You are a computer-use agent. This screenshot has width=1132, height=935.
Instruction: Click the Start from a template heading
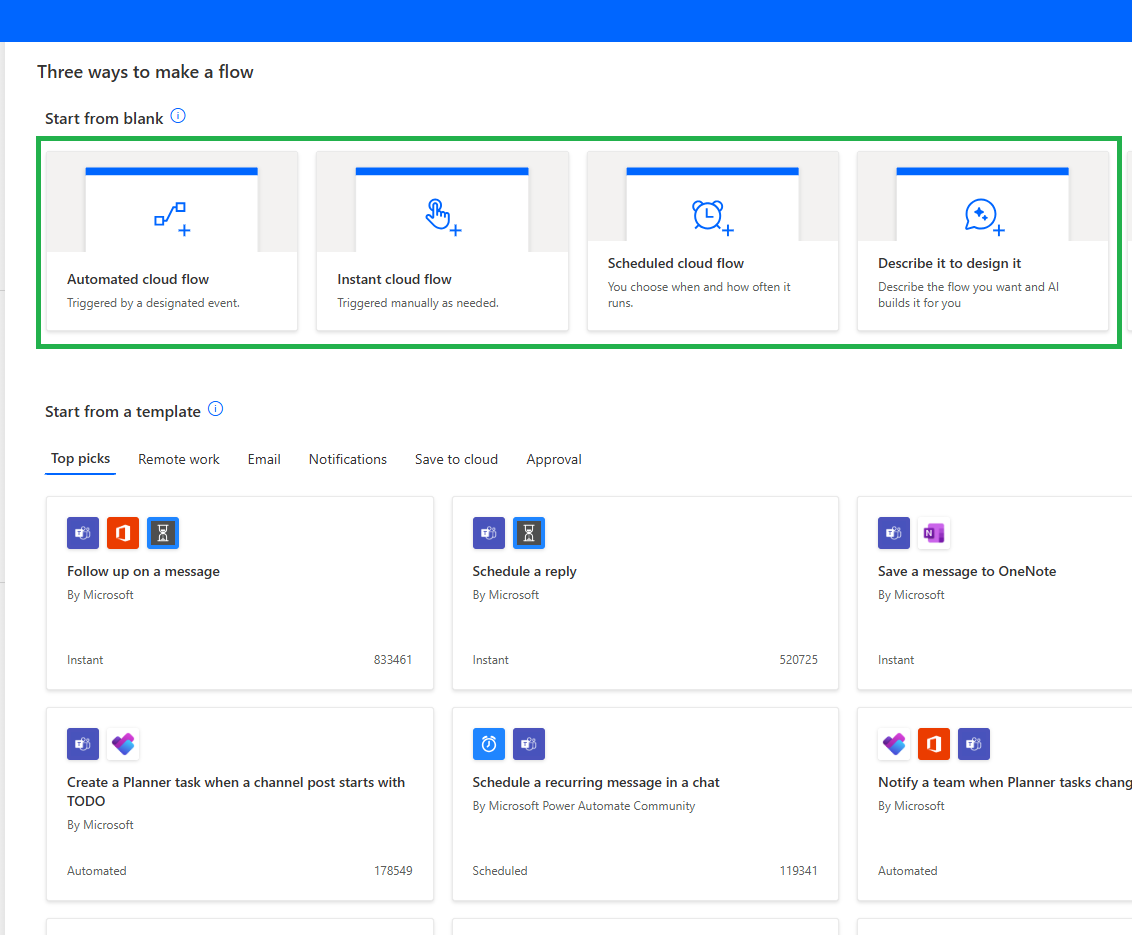pyautogui.click(x=123, y=412)
